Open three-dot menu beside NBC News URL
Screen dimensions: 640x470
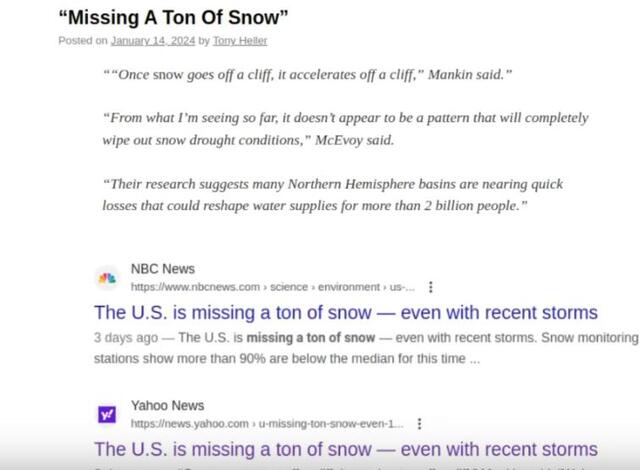pos(431,287)
